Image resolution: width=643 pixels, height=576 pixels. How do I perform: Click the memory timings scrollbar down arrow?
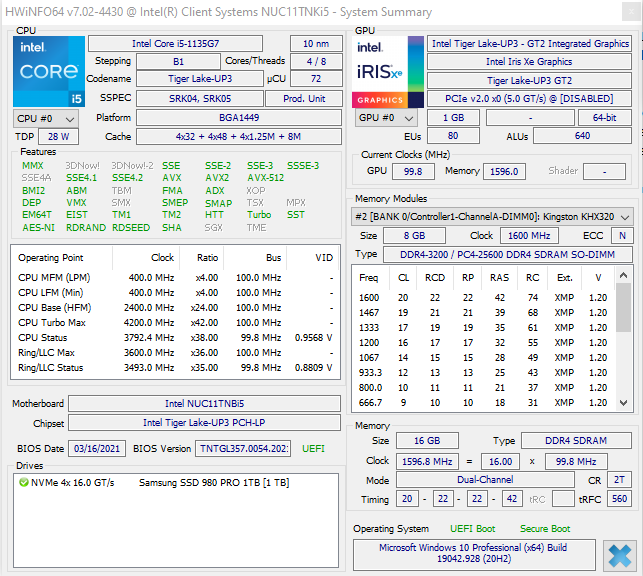point(623,403)
